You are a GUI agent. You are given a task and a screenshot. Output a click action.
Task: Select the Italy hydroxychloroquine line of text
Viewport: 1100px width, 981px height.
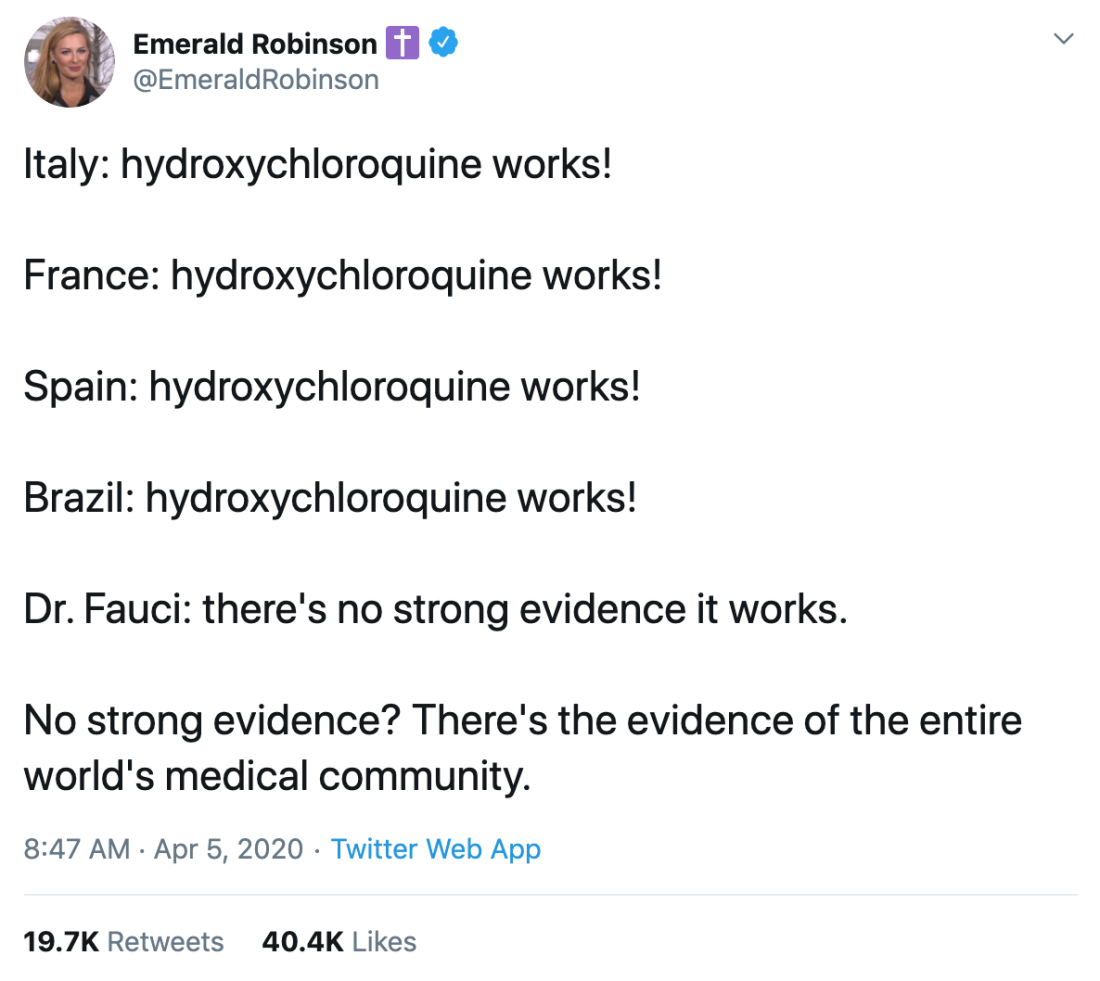click(x=318, y=166)
